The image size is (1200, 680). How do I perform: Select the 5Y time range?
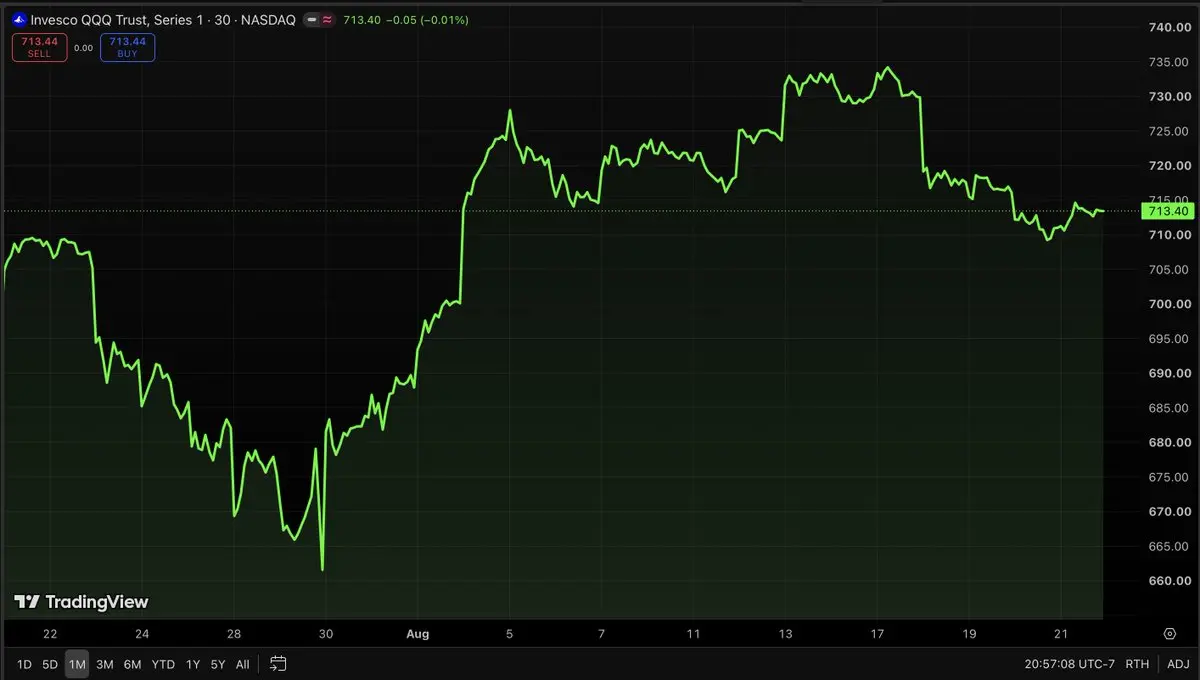pos(218,664)
